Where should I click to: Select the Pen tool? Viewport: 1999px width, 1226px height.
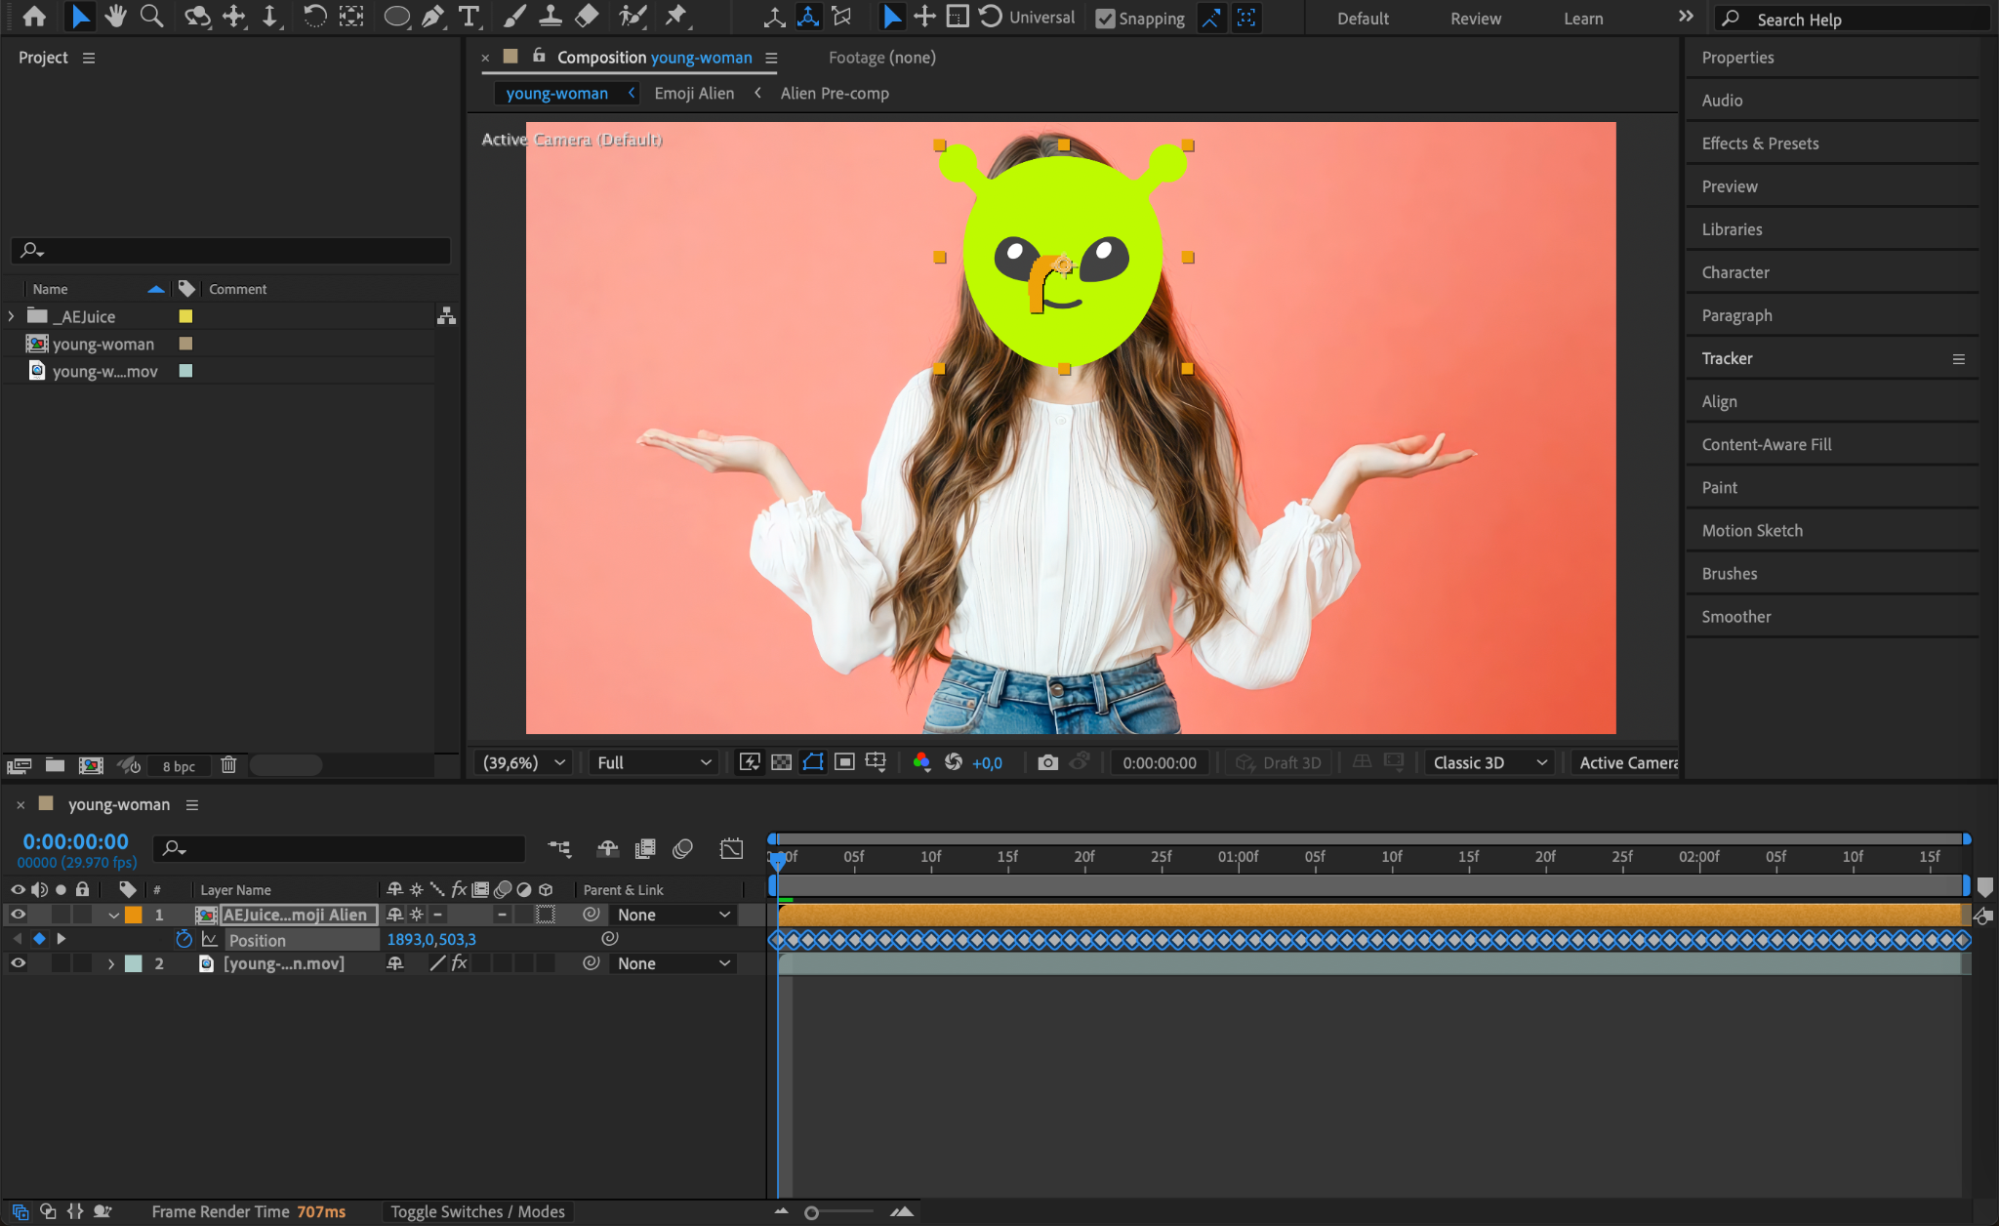pos(432,16)
